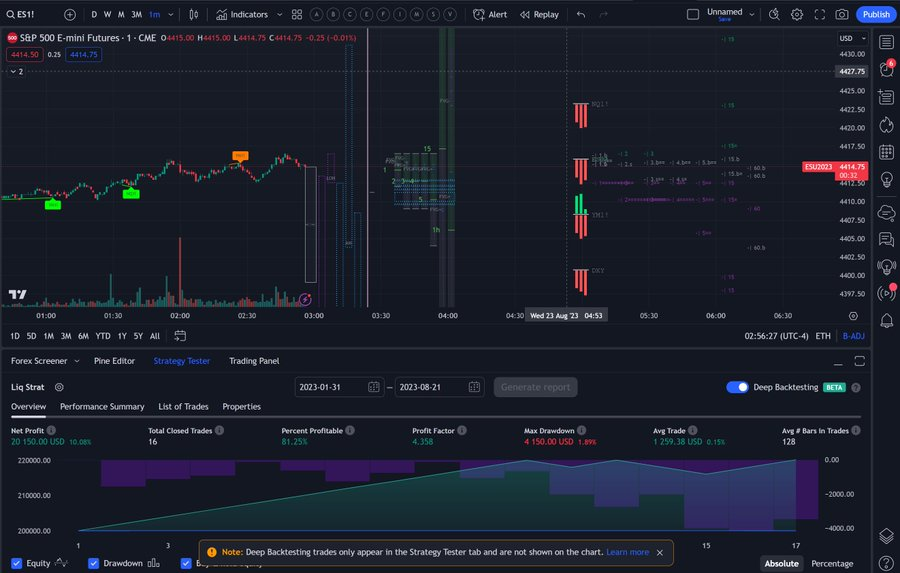Open the hotlists flame icon
Screen dimensions: 900x573
[x=886, y=125]
